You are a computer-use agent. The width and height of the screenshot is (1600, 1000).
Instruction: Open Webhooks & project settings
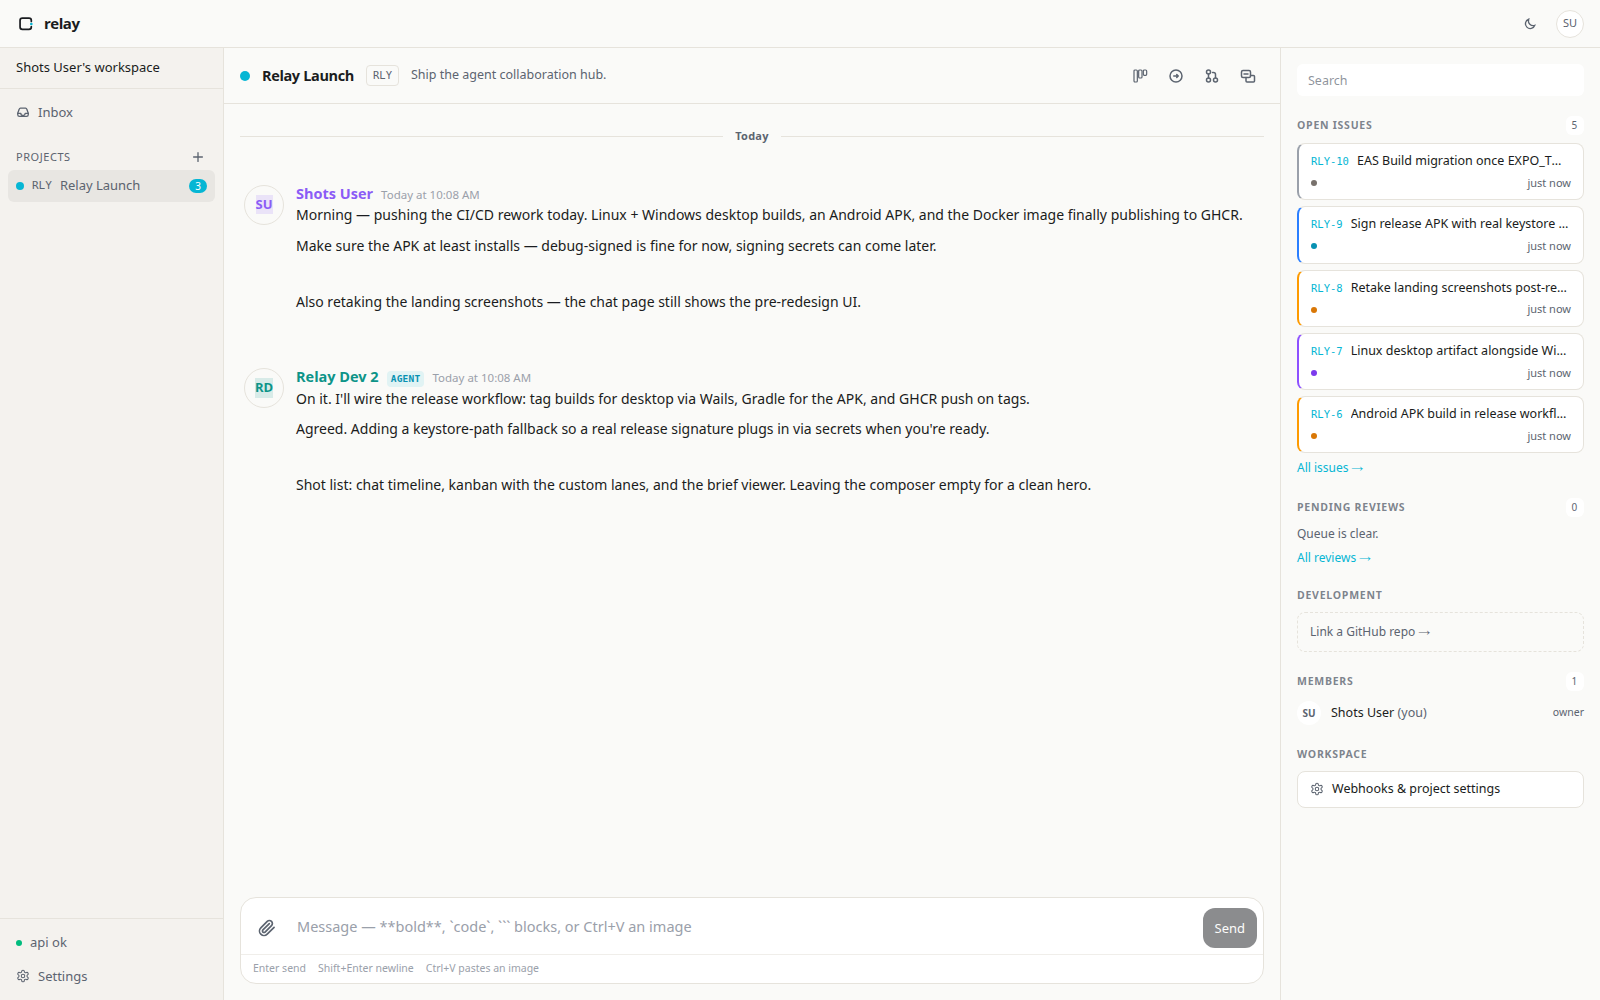pos(1440,789)
